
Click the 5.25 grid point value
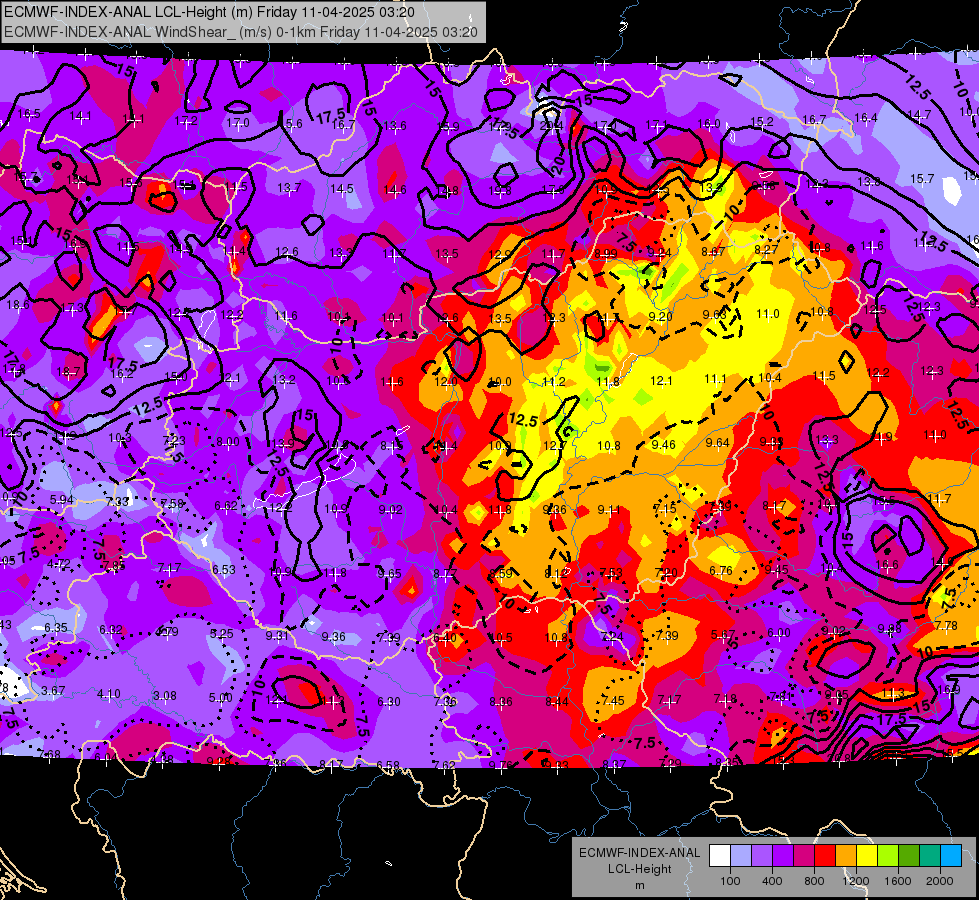coord(222,634)
